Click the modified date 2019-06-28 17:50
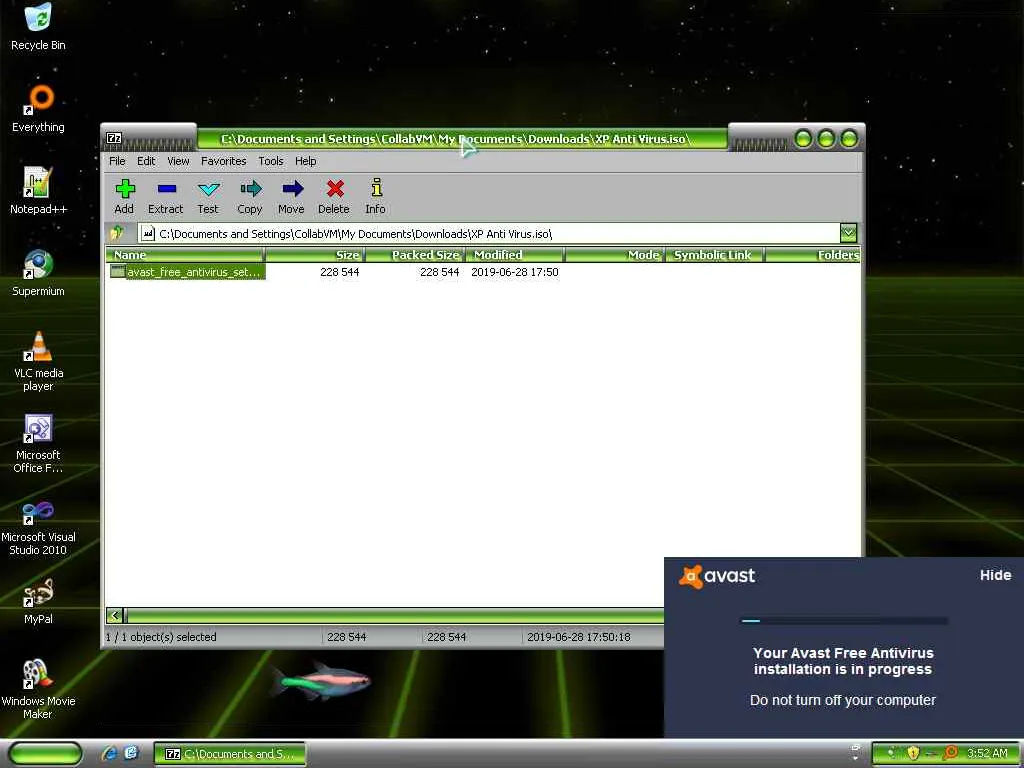This screenshot has height=768, width=1024. point(515,272)
